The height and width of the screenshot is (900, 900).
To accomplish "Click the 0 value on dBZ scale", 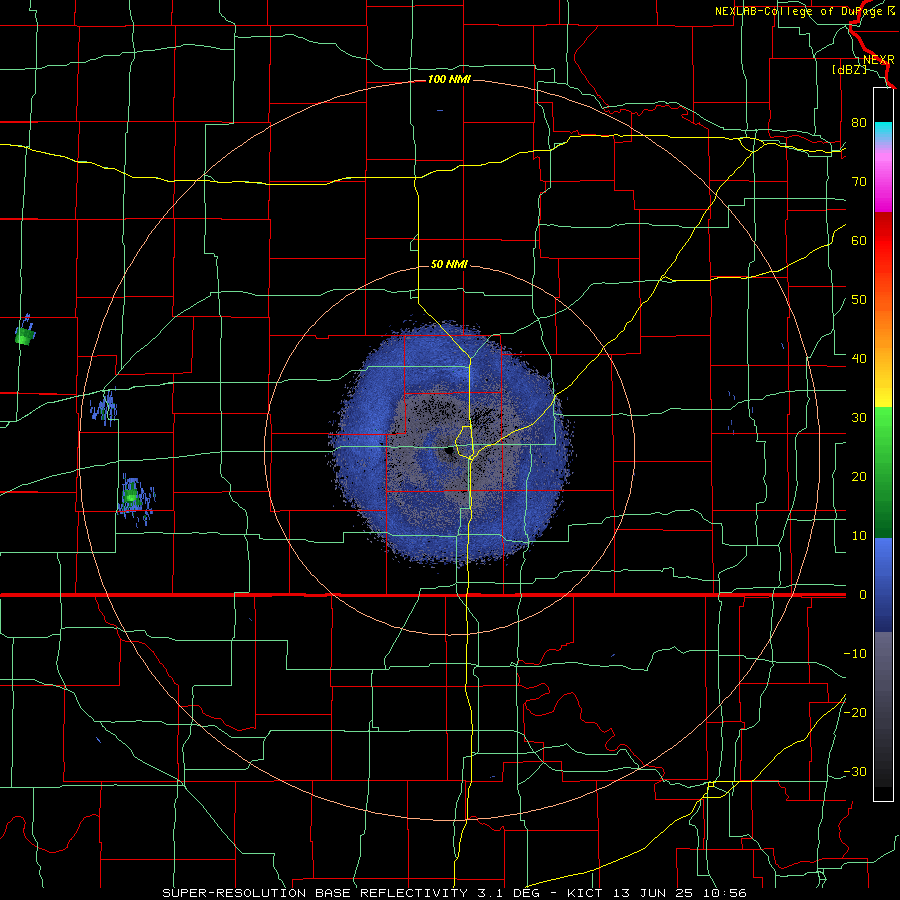I will 863,595.
